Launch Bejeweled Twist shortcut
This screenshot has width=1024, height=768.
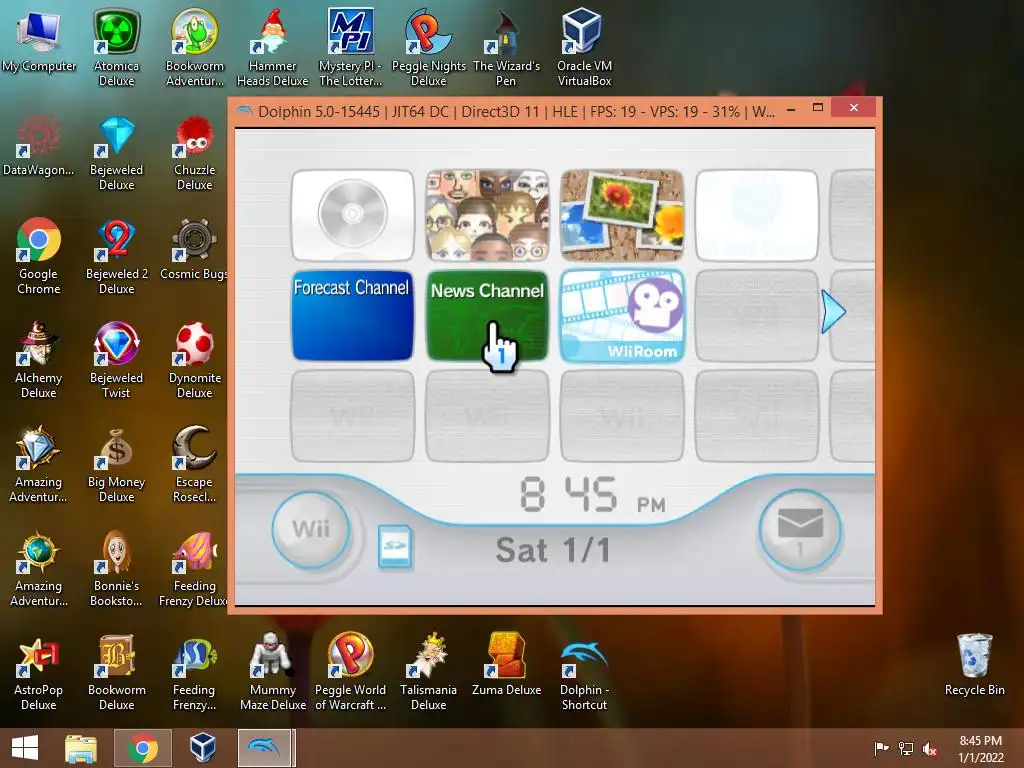tap(116, 360)
